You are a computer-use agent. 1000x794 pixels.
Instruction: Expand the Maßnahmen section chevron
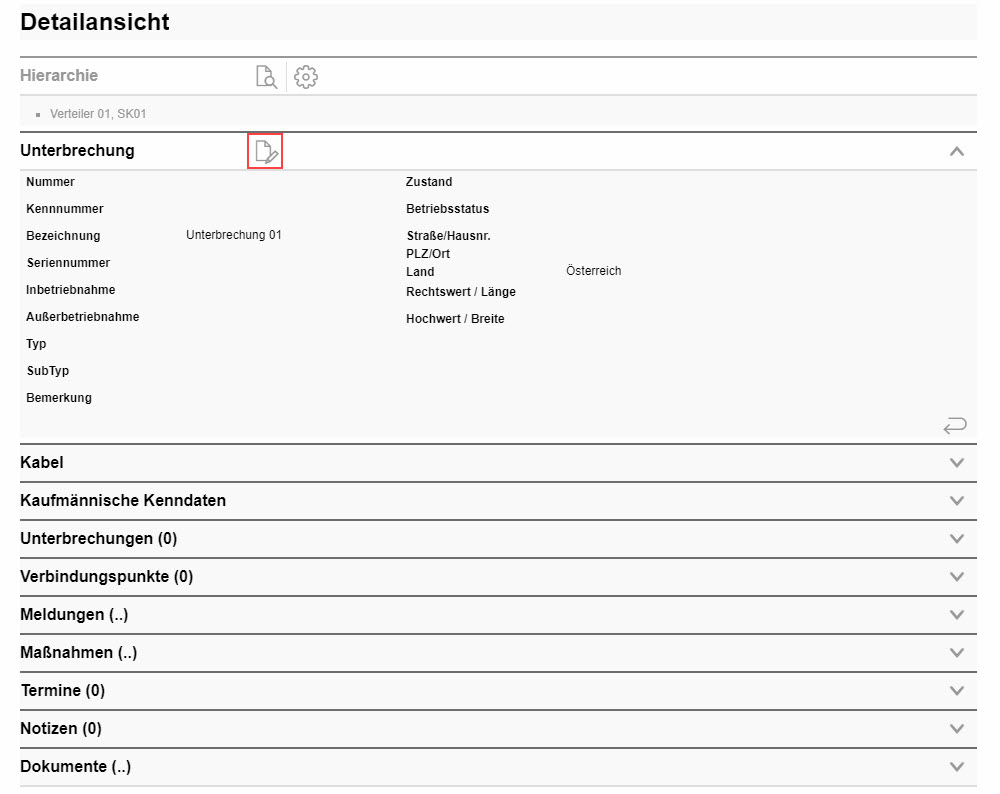(x=957, y=653)
